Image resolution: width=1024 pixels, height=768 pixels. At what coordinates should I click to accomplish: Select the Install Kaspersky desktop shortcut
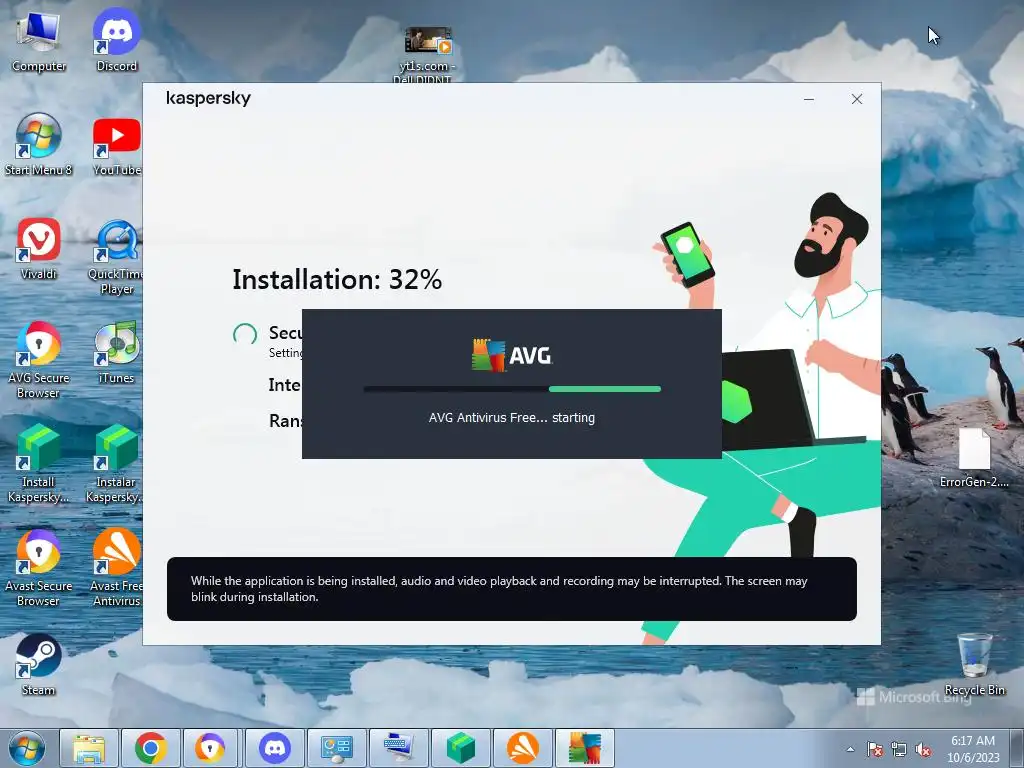click(x=39, y=464)
